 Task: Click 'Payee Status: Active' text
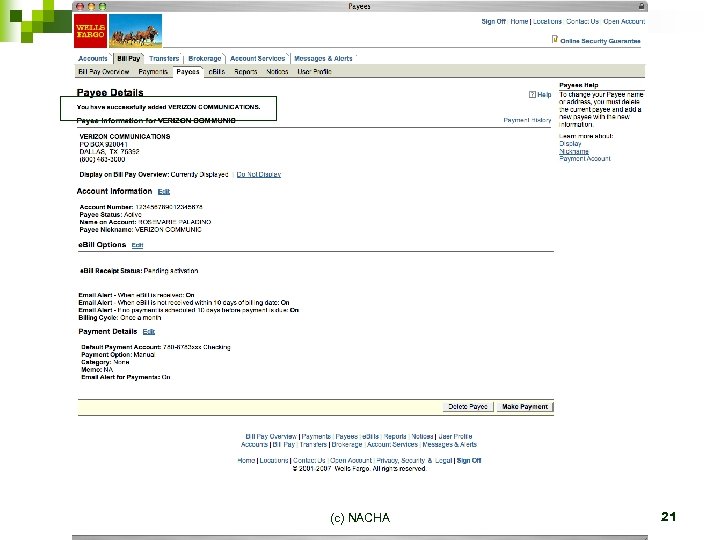pyautogui.click(x=110, y=214)
